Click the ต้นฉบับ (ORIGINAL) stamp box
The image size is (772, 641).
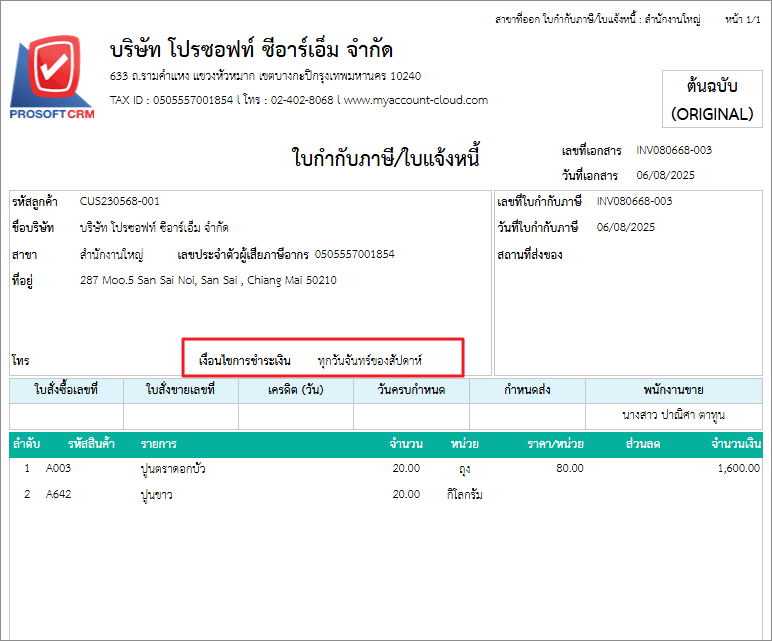tap(711, 100)
